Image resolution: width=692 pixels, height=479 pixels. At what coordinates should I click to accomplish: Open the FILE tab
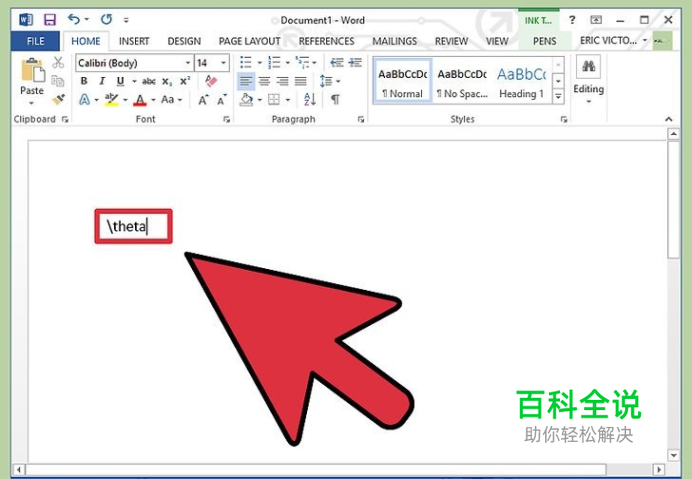click(35, 41)
